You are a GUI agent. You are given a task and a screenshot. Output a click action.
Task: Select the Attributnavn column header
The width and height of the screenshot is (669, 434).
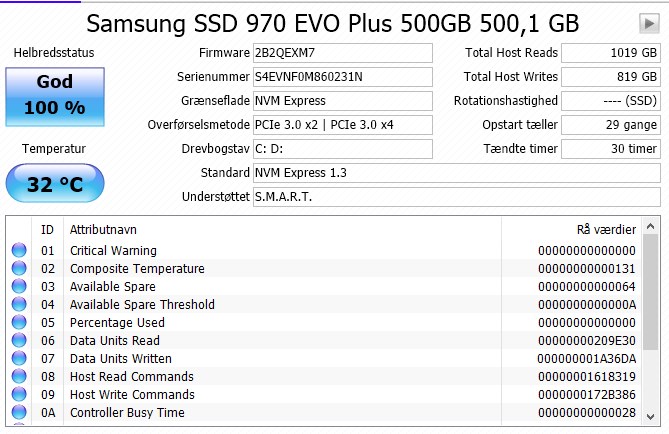coord(103,230)
